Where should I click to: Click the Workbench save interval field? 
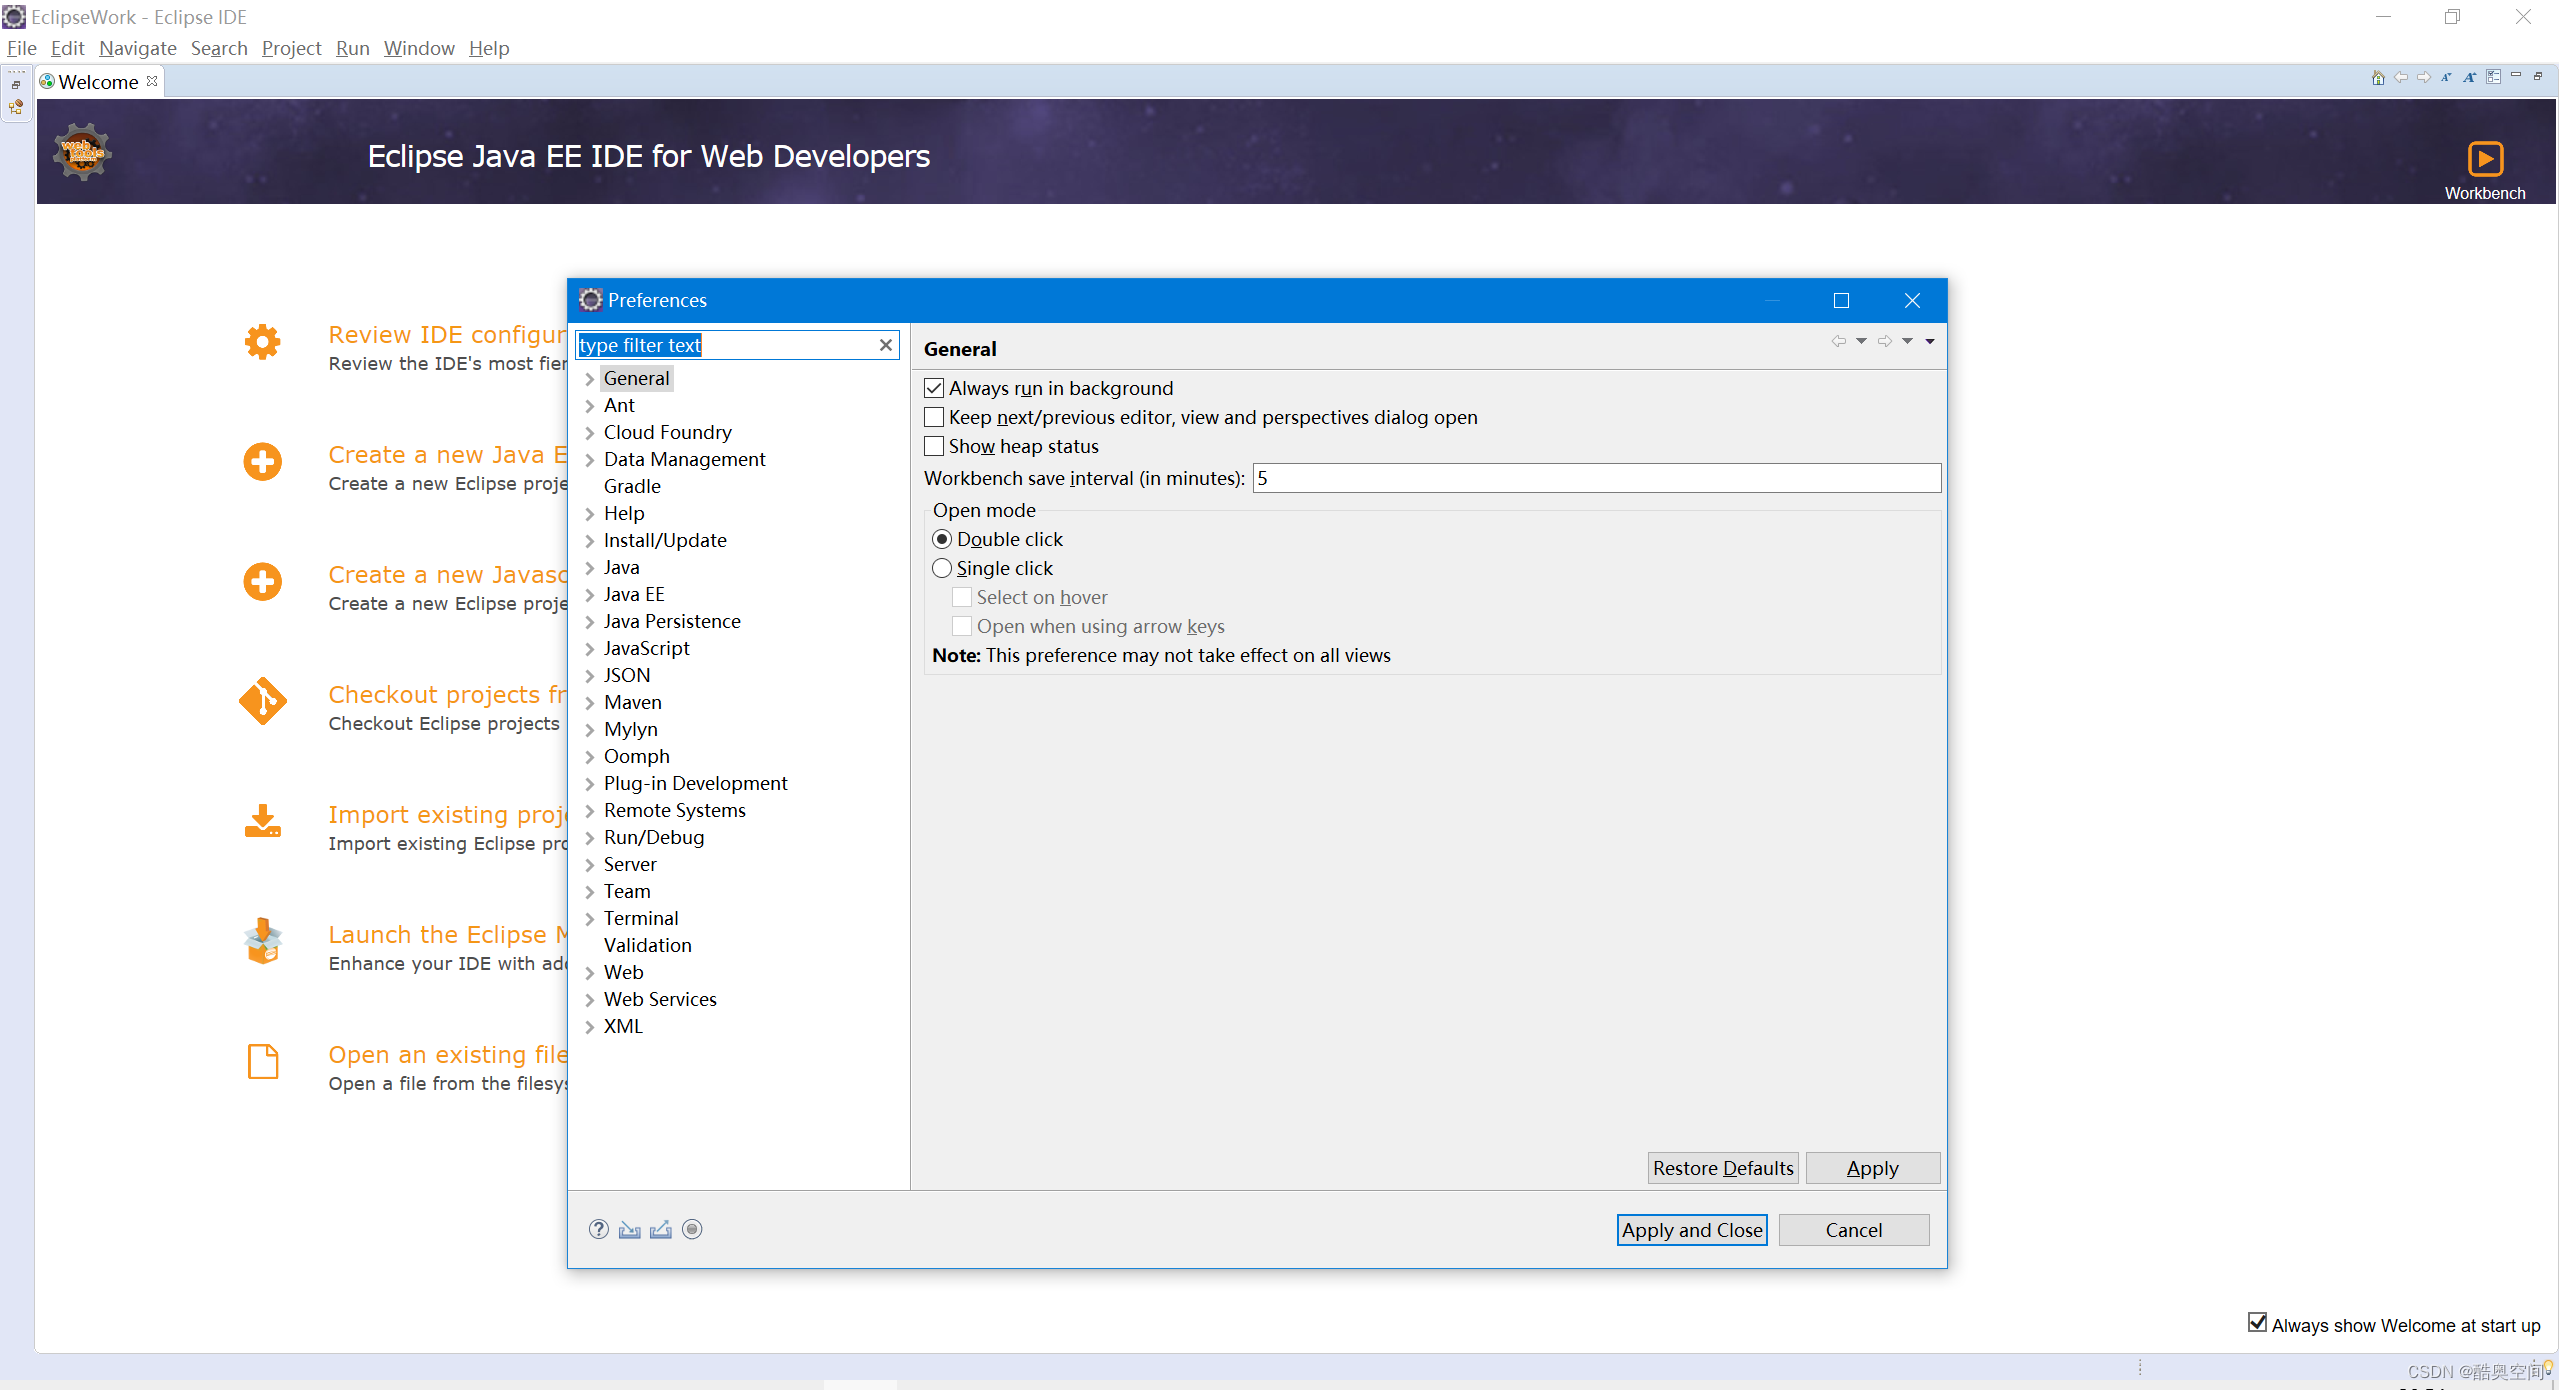click(1596, 478)
